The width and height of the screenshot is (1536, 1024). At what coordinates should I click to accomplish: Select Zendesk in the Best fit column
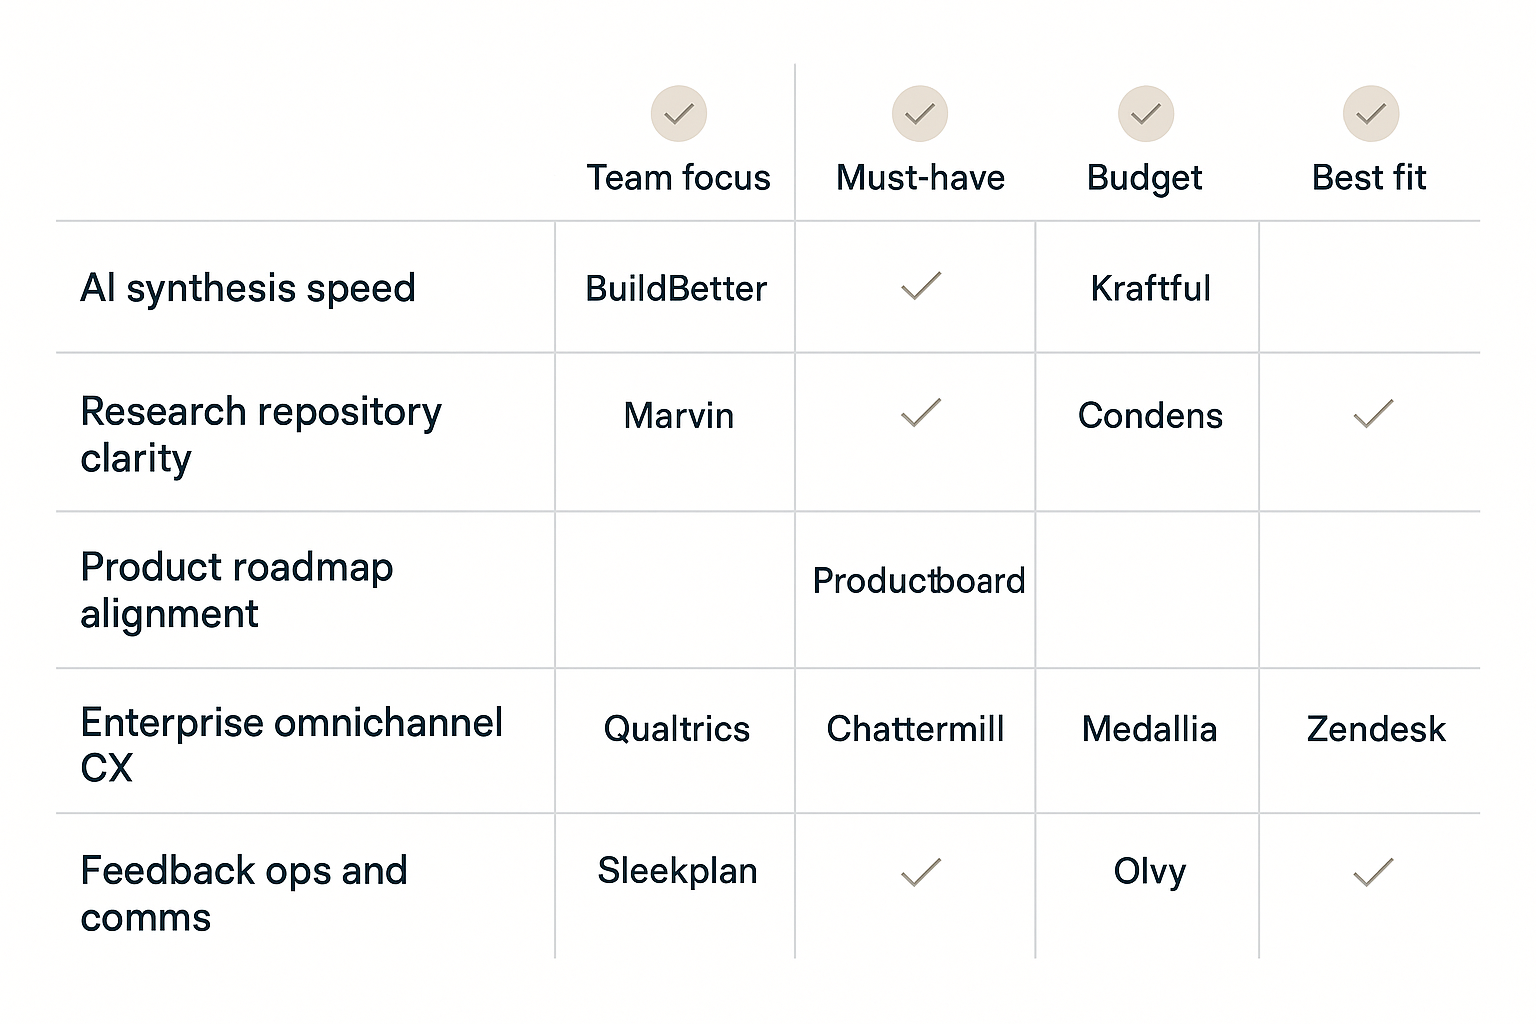1376,729
